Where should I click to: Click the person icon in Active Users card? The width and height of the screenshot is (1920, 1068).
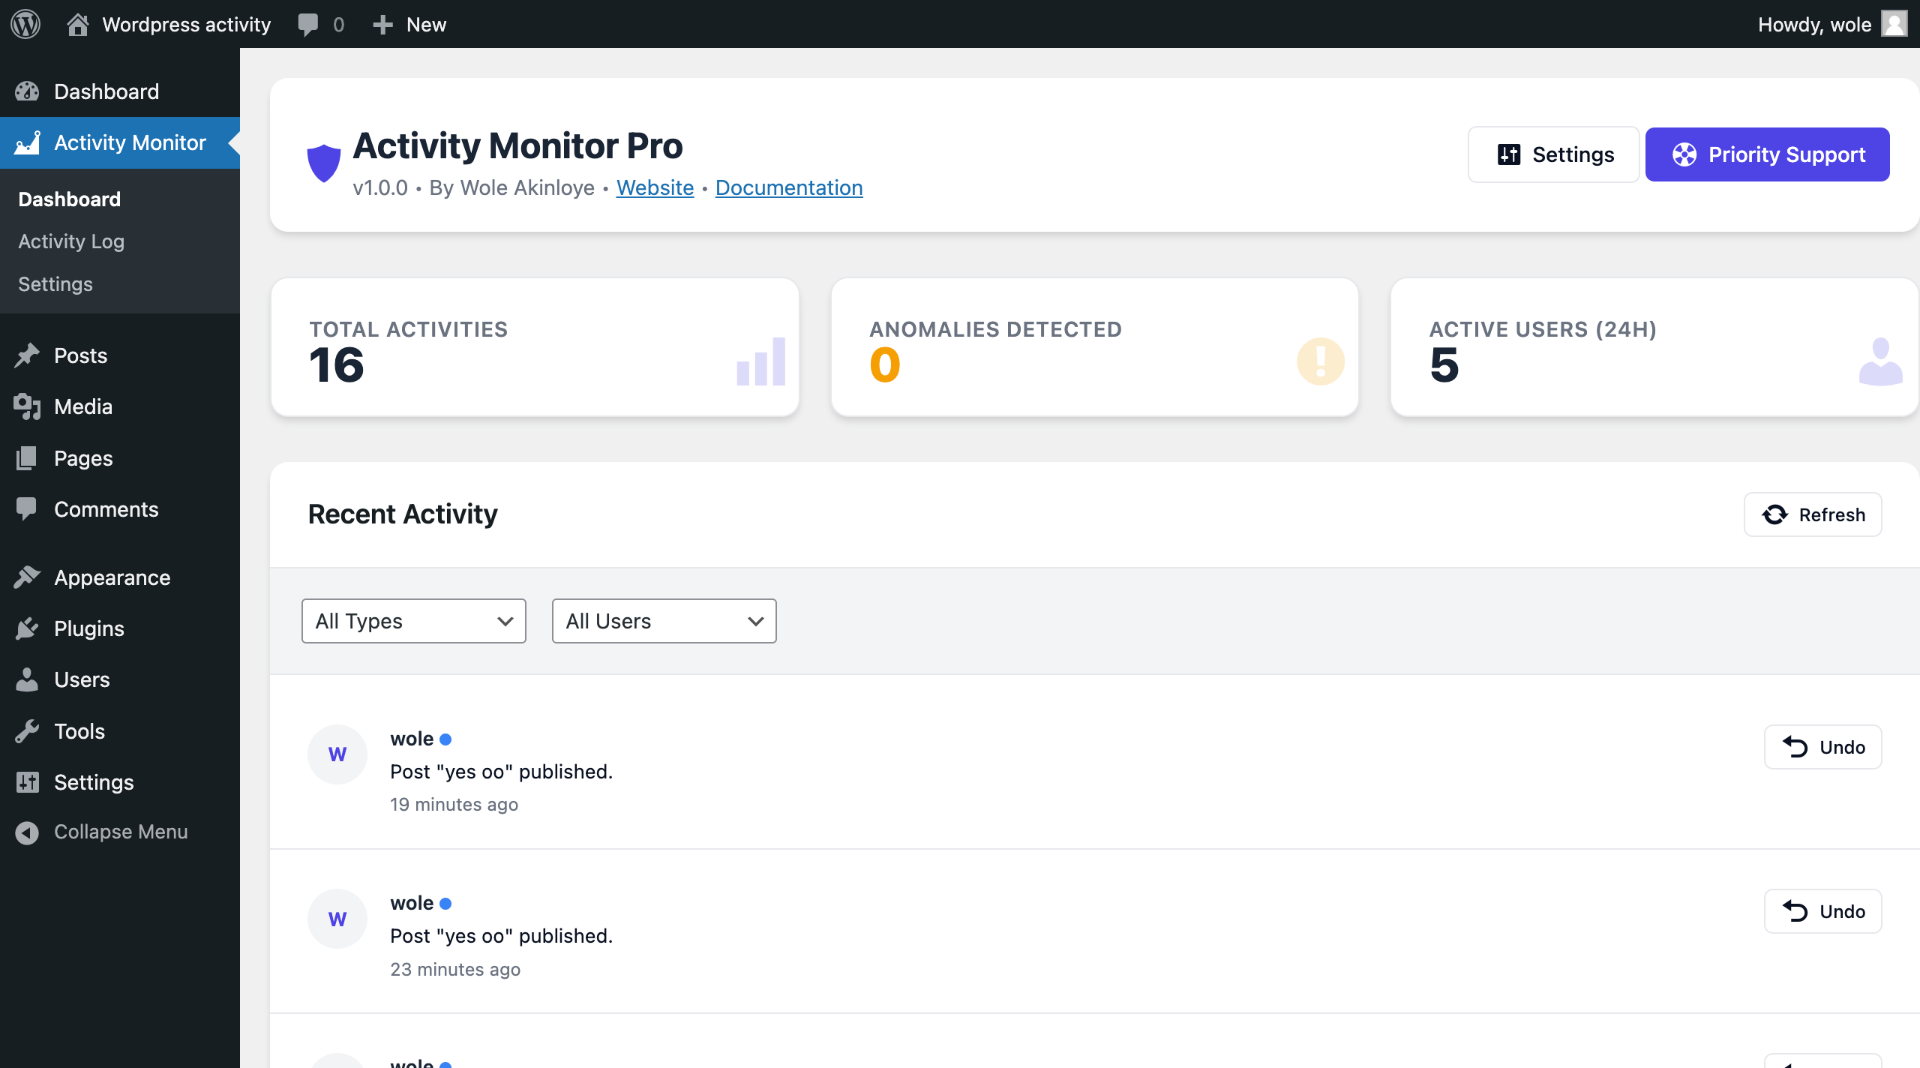coord(1880,361)
